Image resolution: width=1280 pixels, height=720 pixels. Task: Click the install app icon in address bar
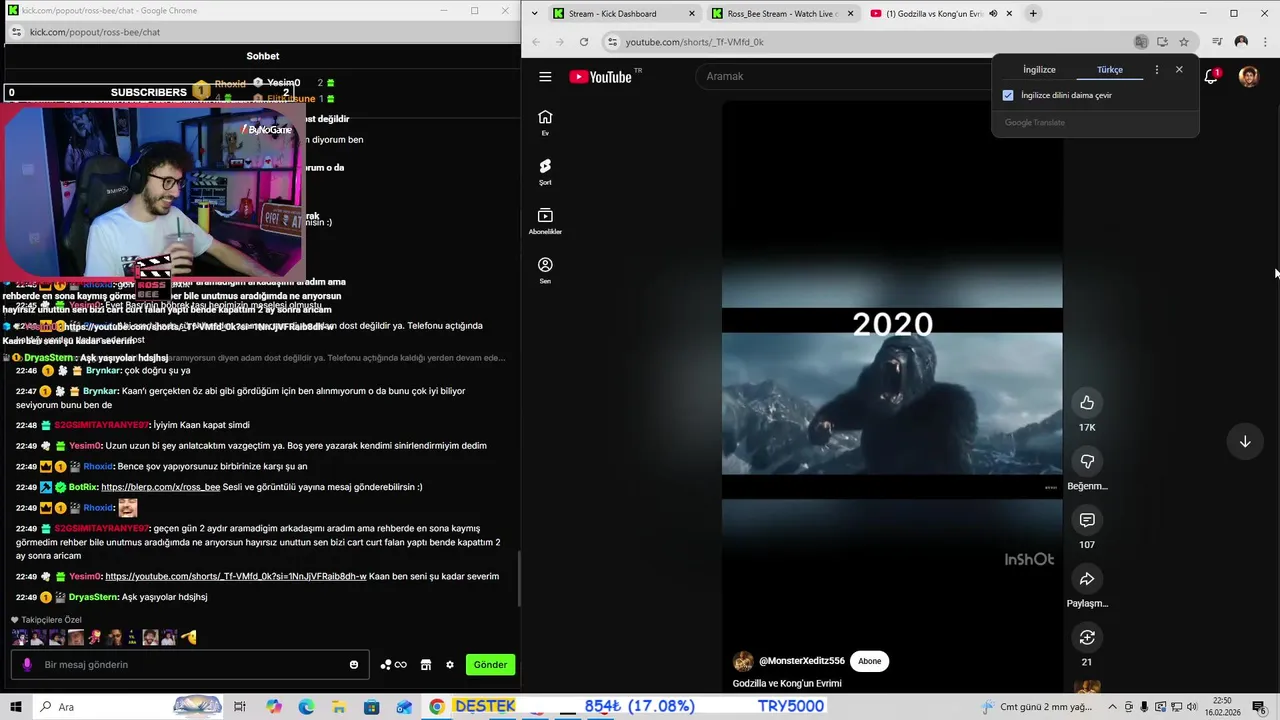click(x=1162, y=42)
